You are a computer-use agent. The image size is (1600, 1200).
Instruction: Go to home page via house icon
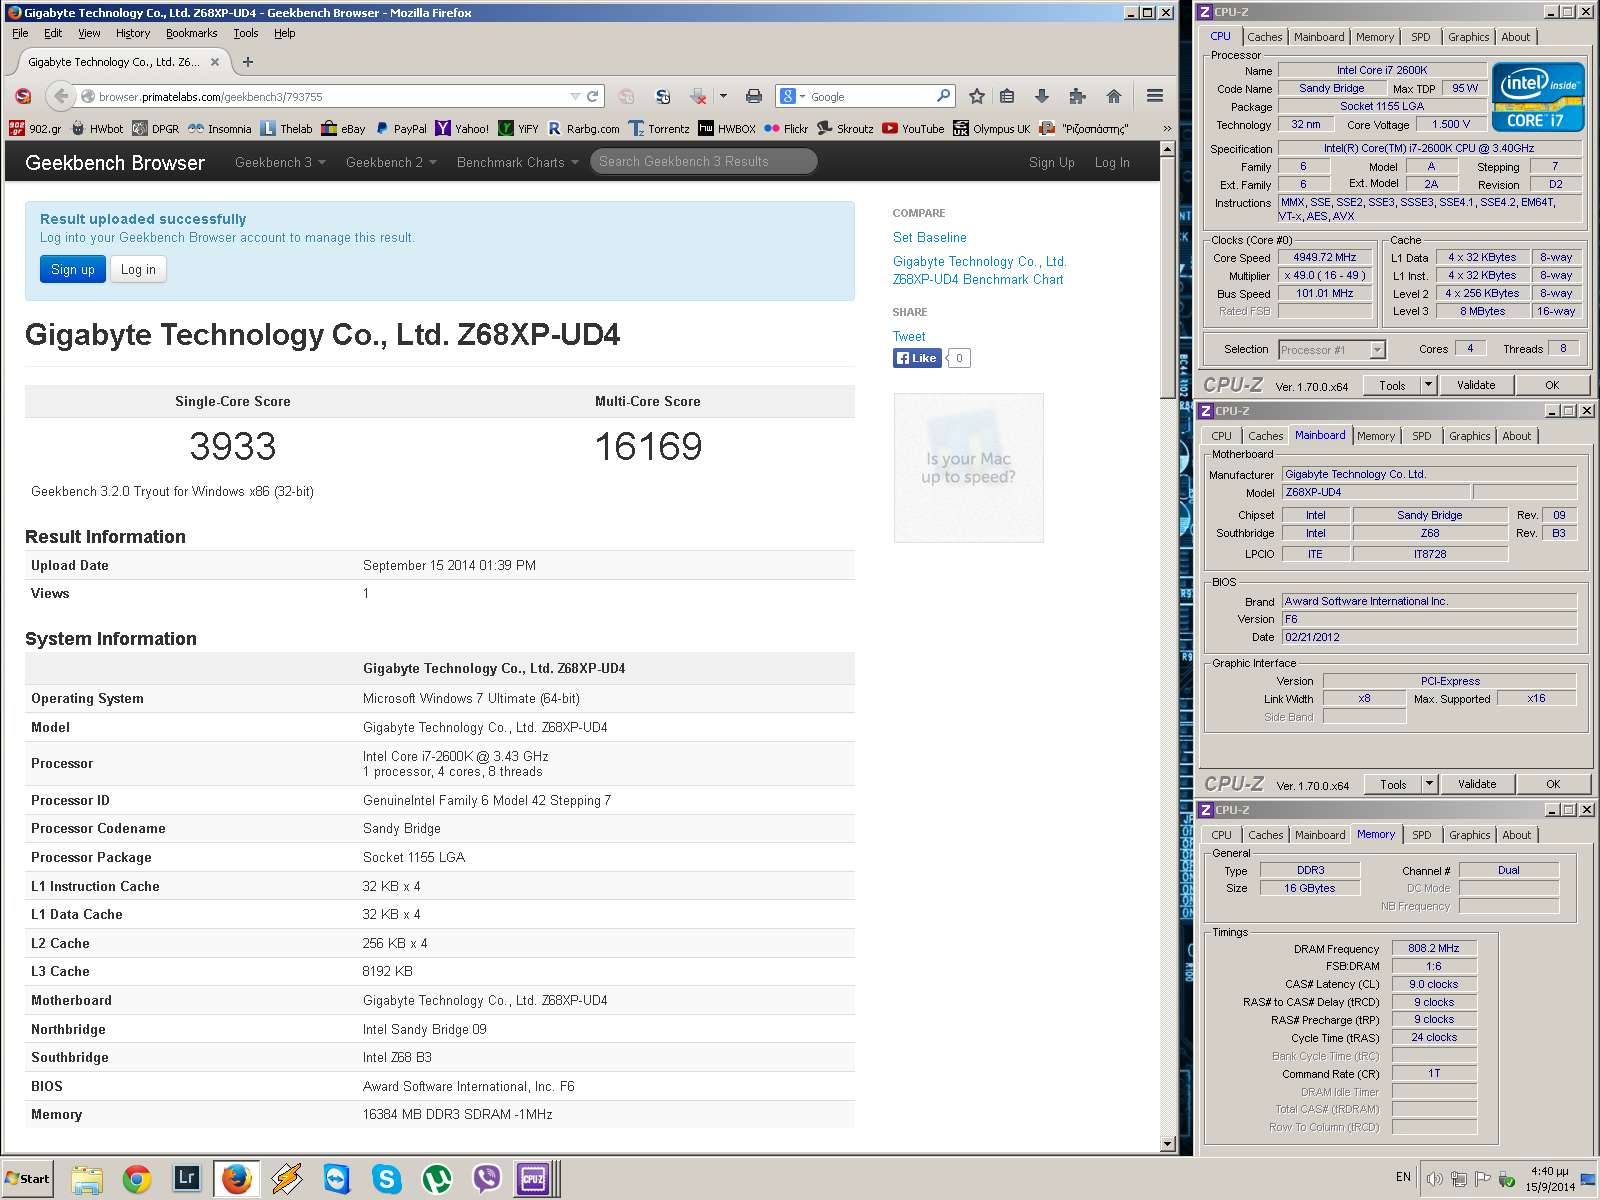tap(1113, 97)
